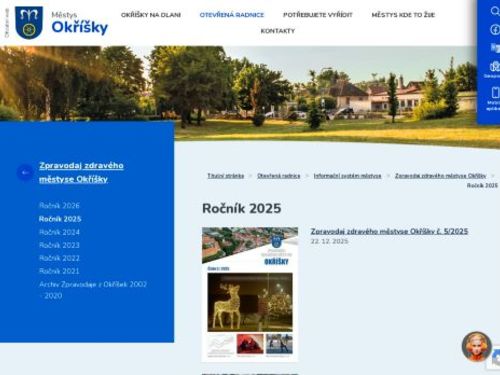Image resolution: width=500 pixels, height=375 pixels.
Task: Open the chat assistant avatar bubble
Action: point(476,347)
